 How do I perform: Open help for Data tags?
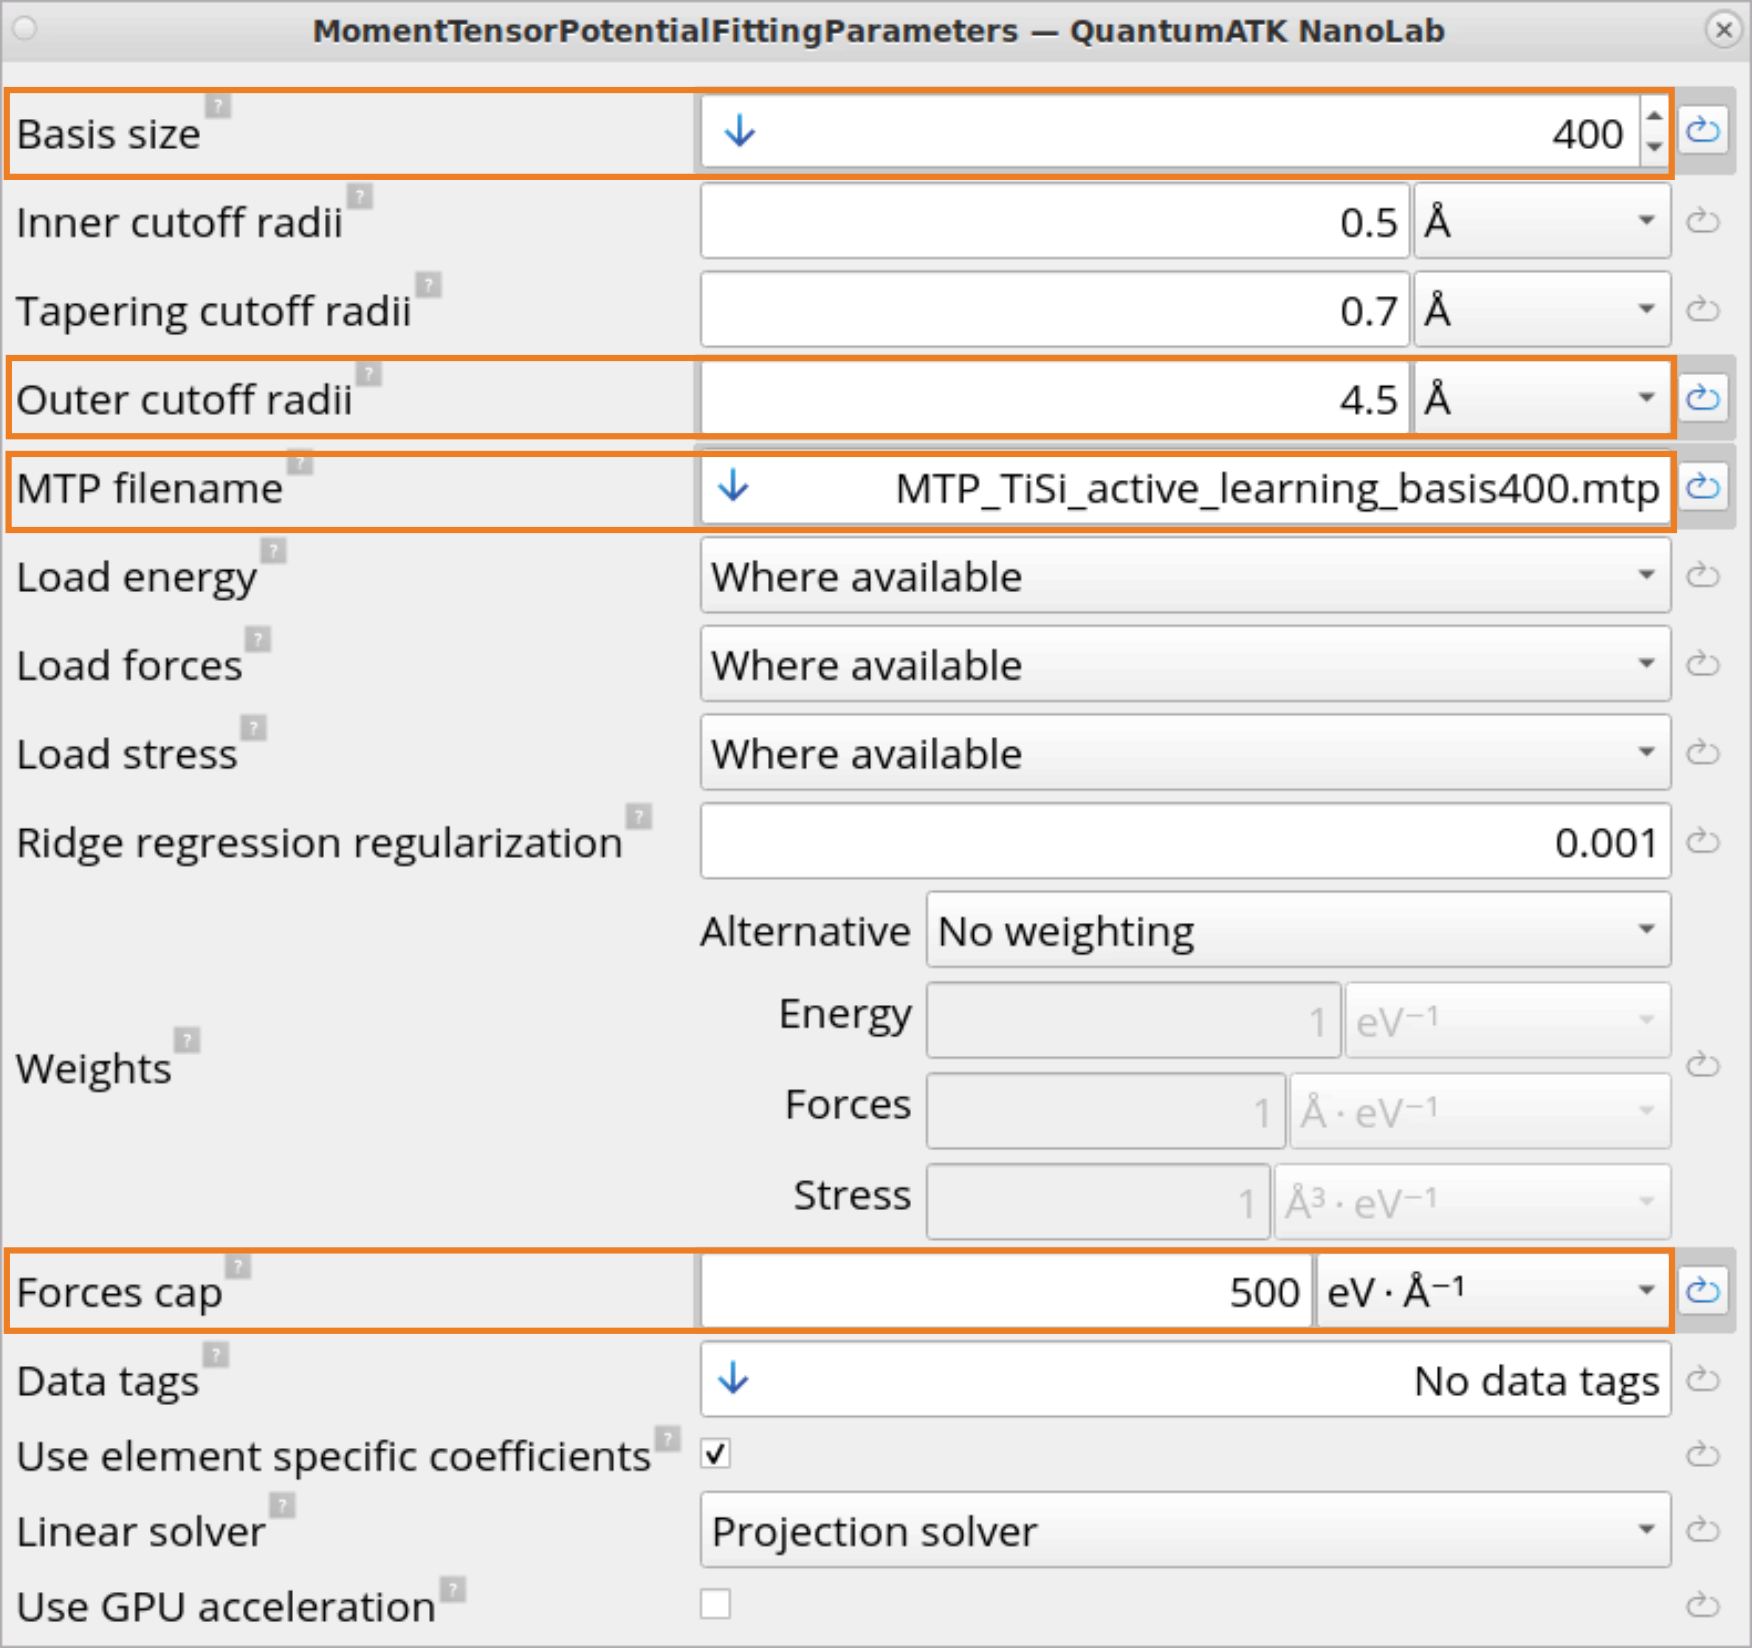pyautogui.click(x=216, y=1355)
